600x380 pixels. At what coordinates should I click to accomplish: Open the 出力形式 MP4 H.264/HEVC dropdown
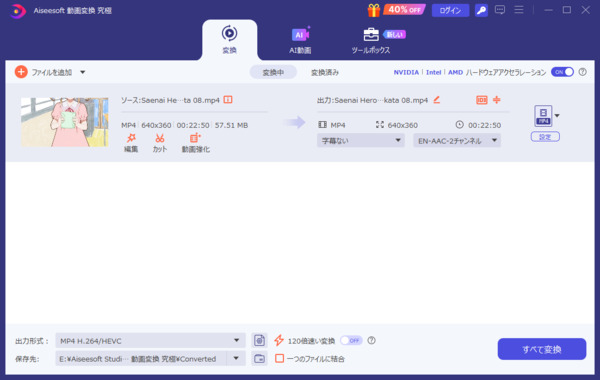click(x=150, y=341)
